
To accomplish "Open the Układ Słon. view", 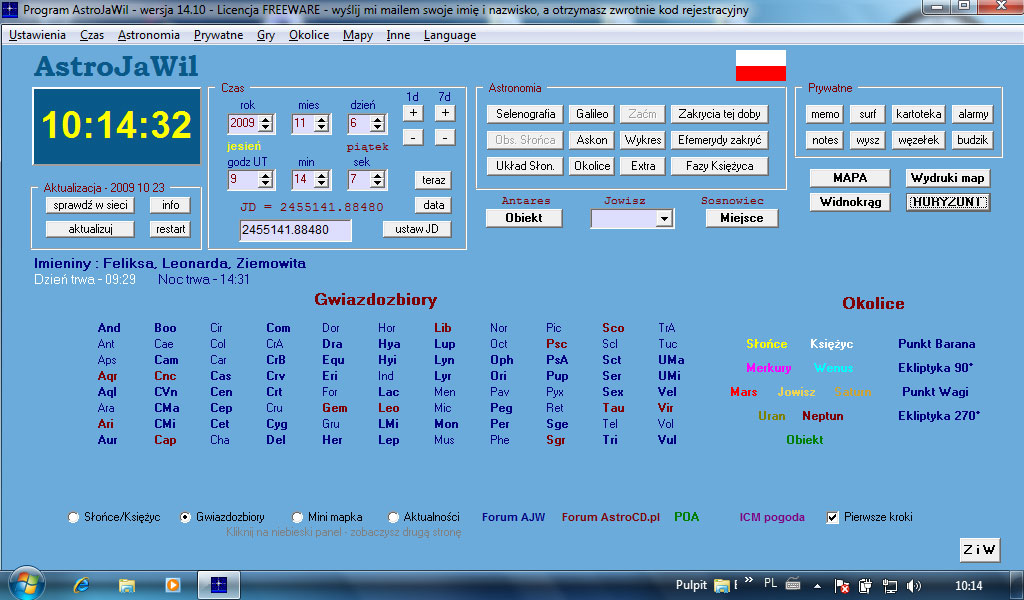I will (525, 166).
